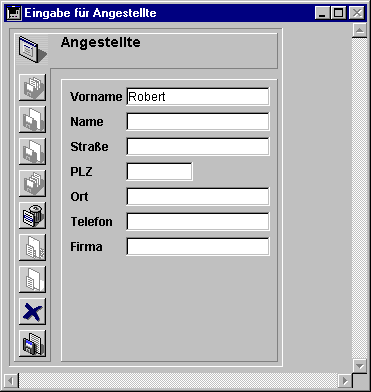Click the blue X cancel icon

click(32, 311)
